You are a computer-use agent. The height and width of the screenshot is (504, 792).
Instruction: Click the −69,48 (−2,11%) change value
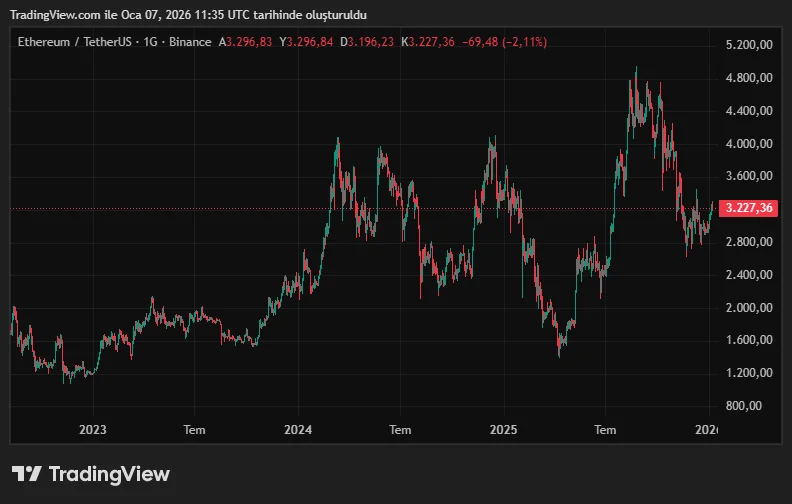click(x=505, y=42)
